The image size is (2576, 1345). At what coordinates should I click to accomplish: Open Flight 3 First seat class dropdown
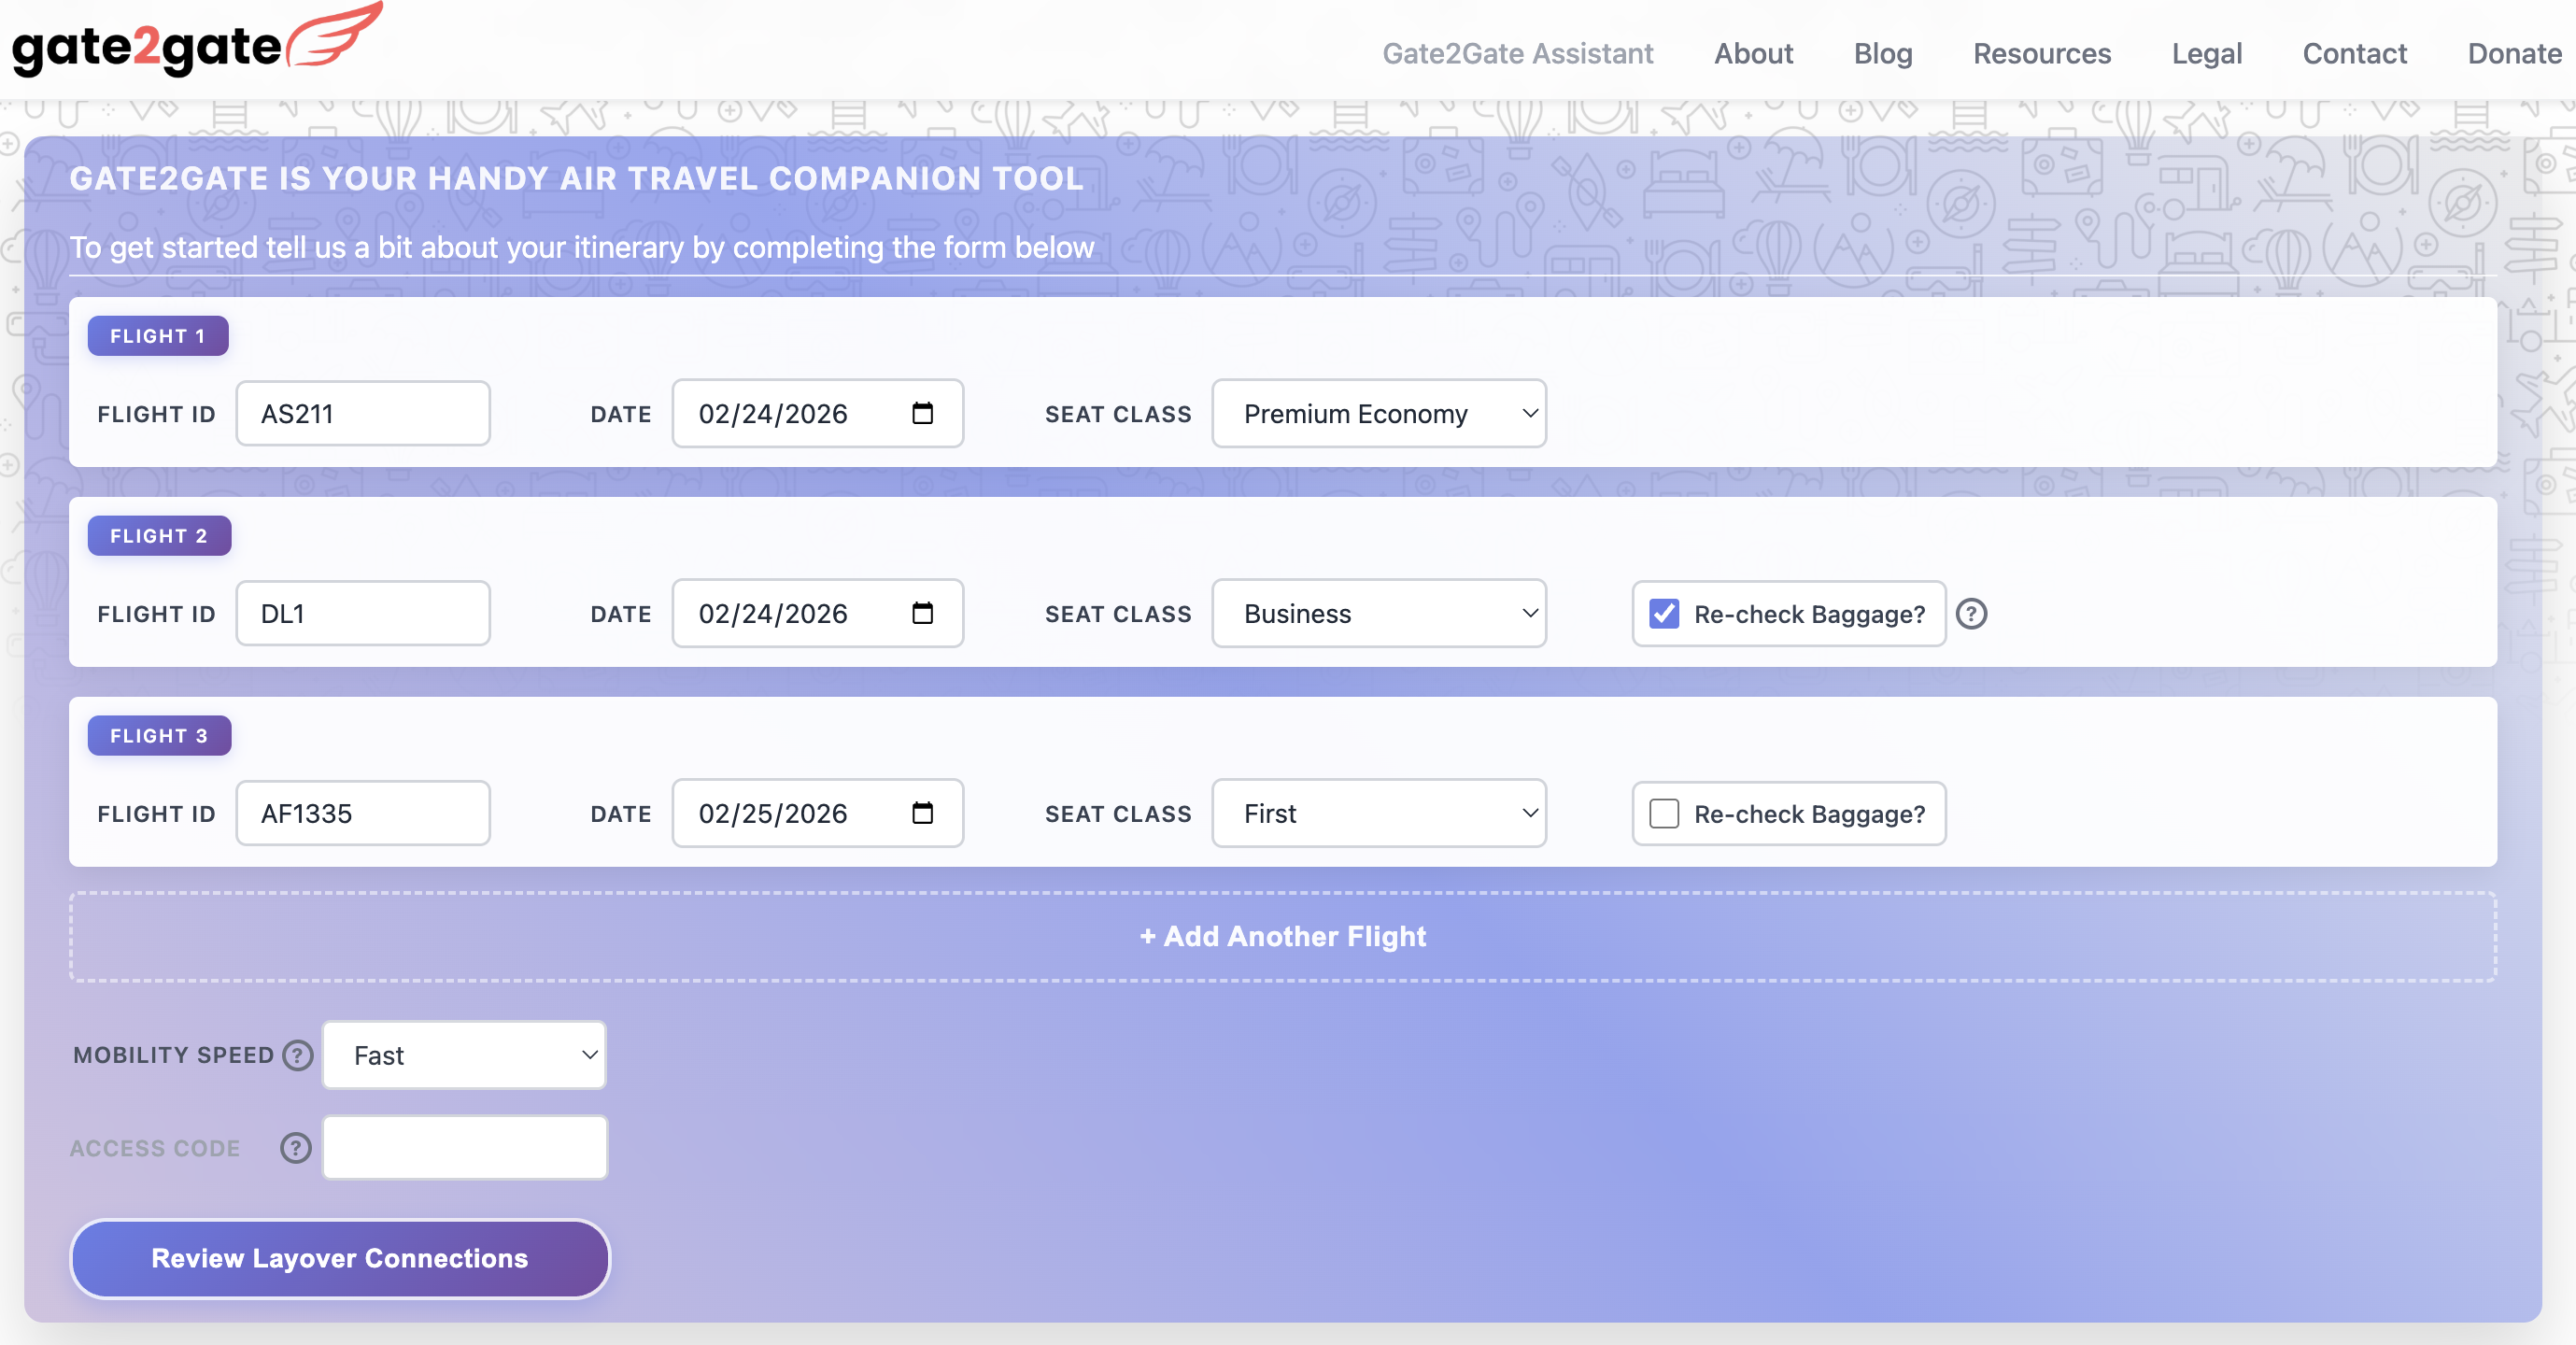(x=1378, y=813)
